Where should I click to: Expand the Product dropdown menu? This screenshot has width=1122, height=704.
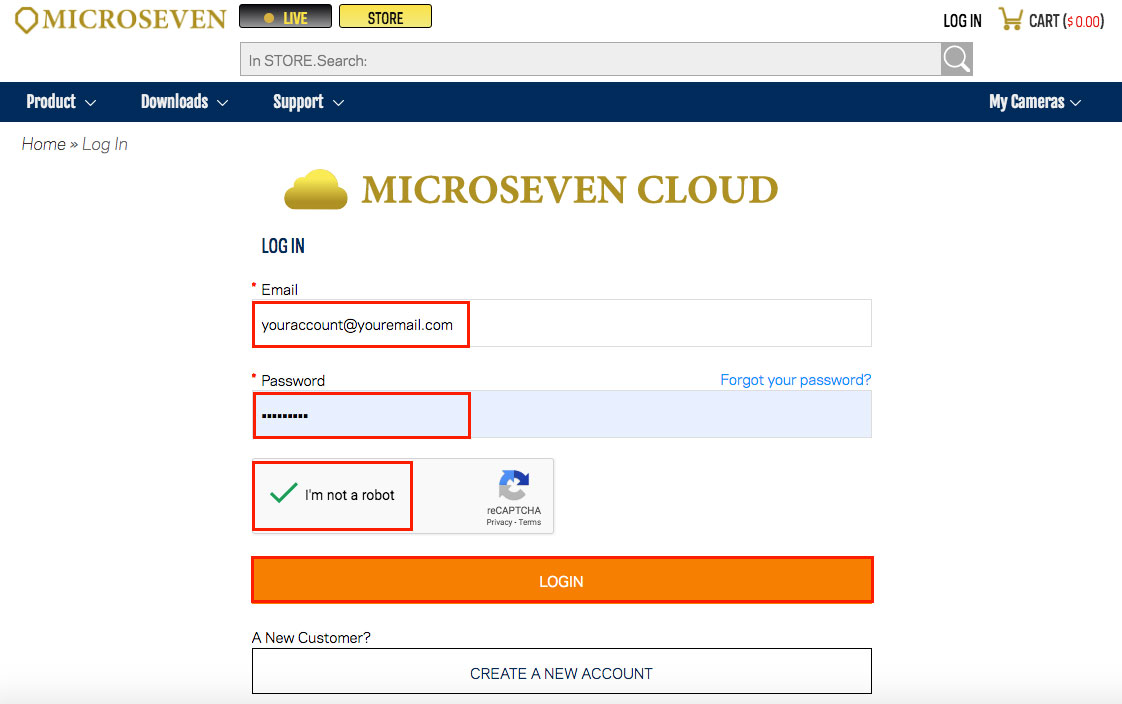pyautogui.click(x=61, y=102)
